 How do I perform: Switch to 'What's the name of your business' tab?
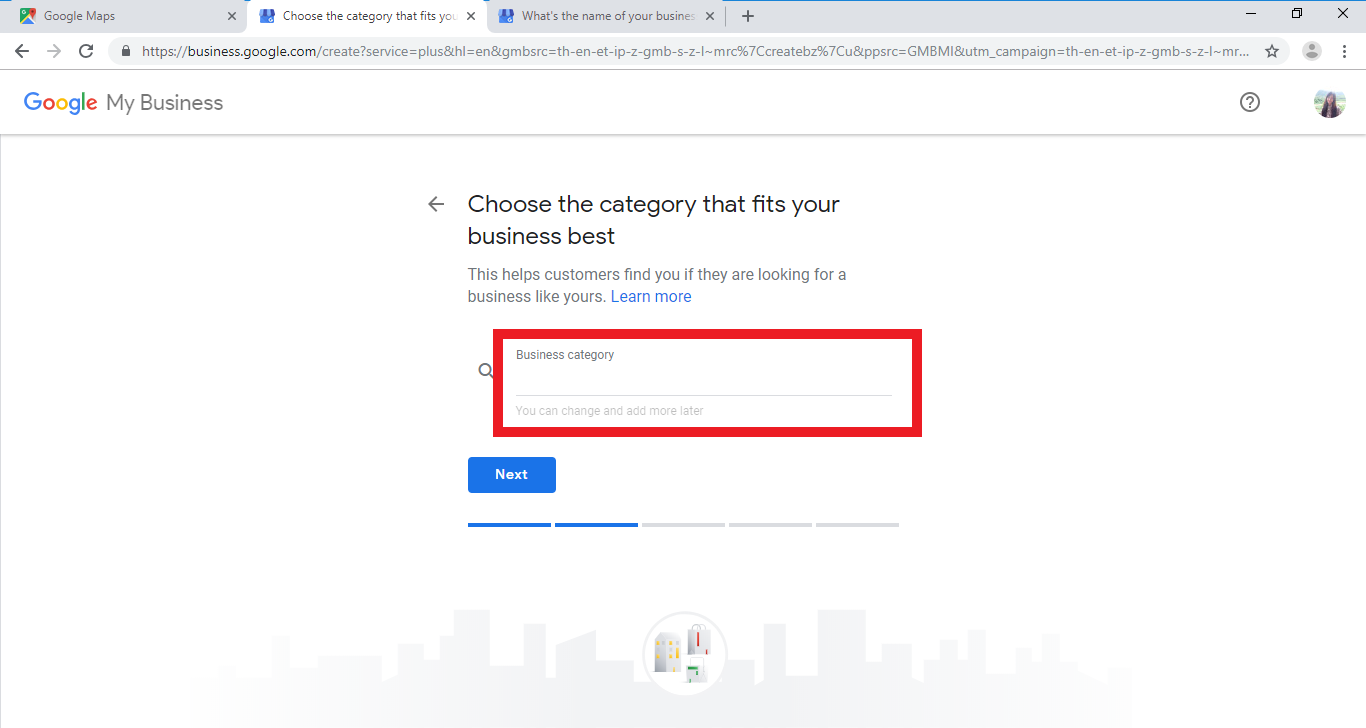(607, 16)
